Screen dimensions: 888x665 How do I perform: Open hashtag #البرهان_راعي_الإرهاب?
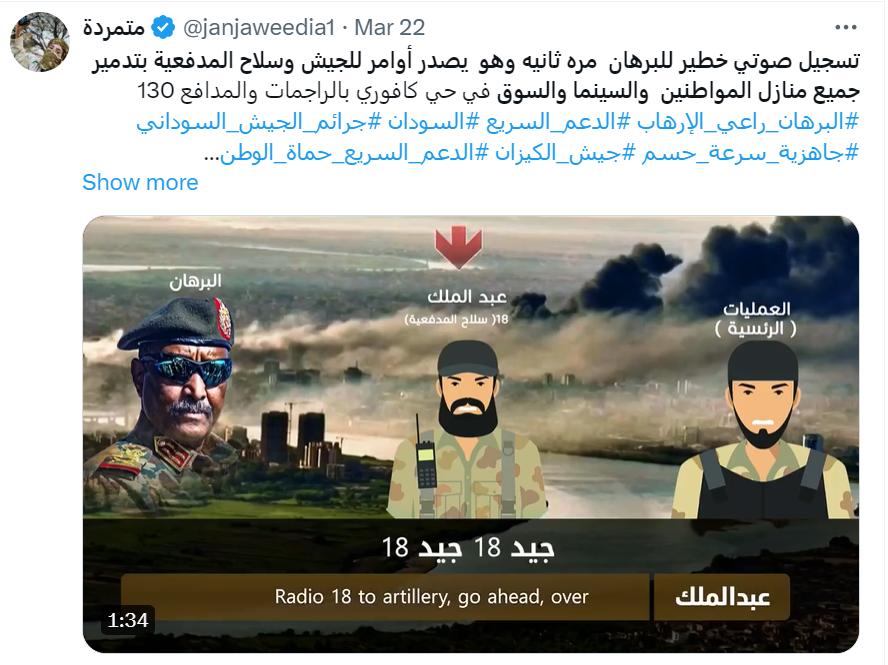pyautogui.click(x=748, y=121)
